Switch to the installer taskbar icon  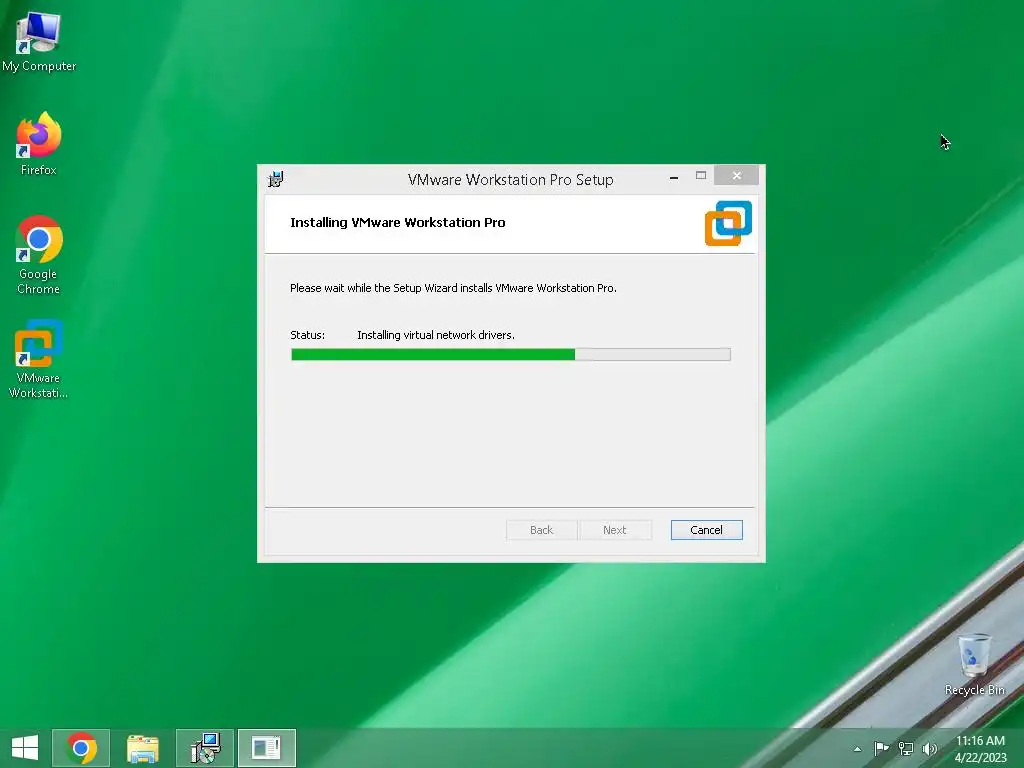pyautogui.click(x=205, y=748)
